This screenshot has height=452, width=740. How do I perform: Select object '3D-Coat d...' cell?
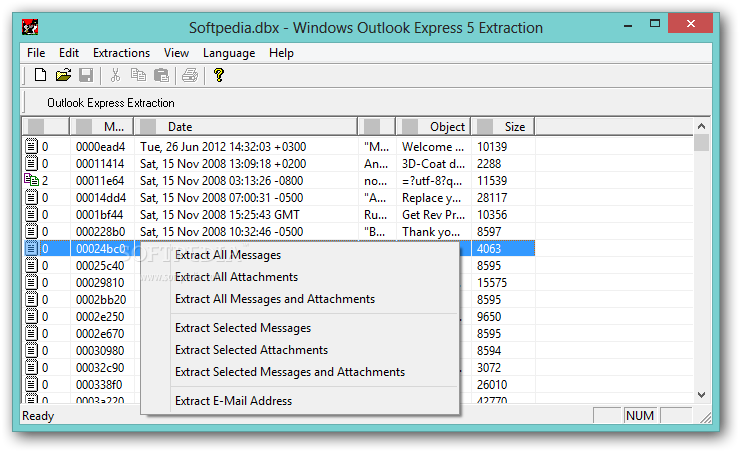[433, 164]
